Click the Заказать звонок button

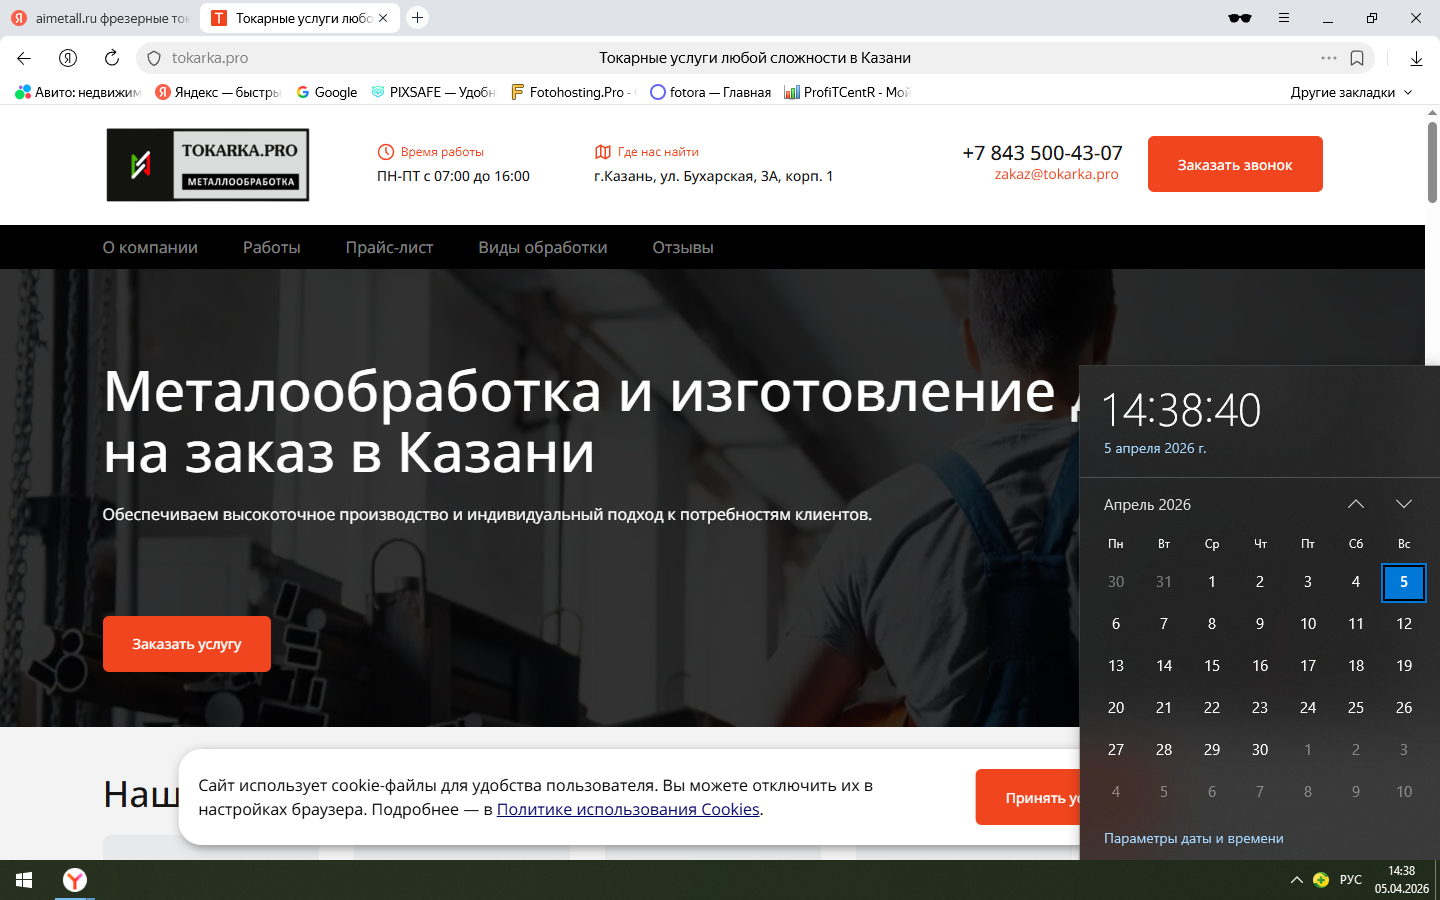[1234, 164]
